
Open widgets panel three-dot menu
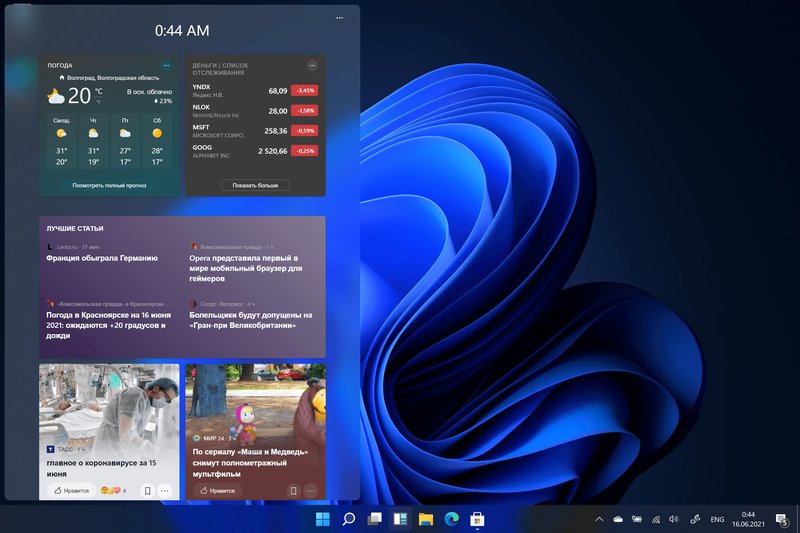(340, 18)
